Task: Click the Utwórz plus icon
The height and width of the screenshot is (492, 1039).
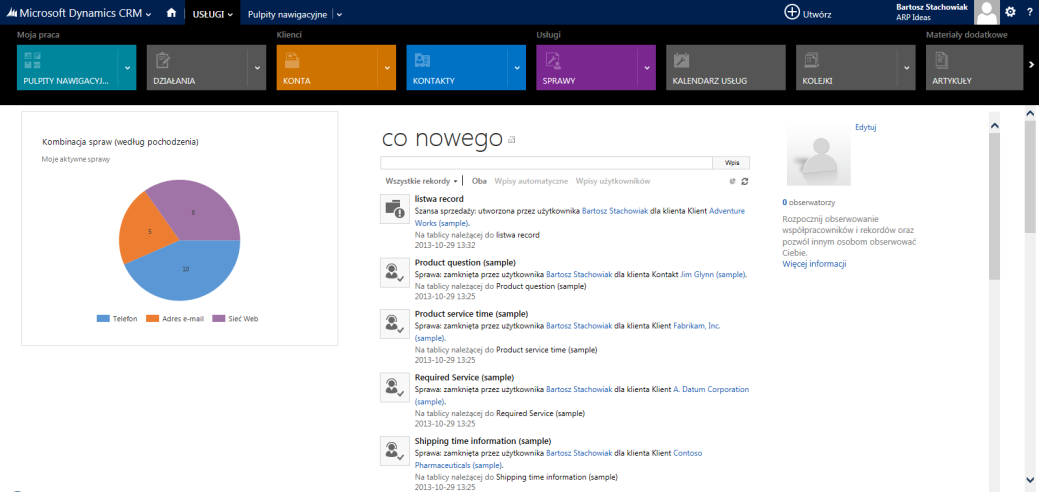Action: pyautogui.click(x=792, y=13)
